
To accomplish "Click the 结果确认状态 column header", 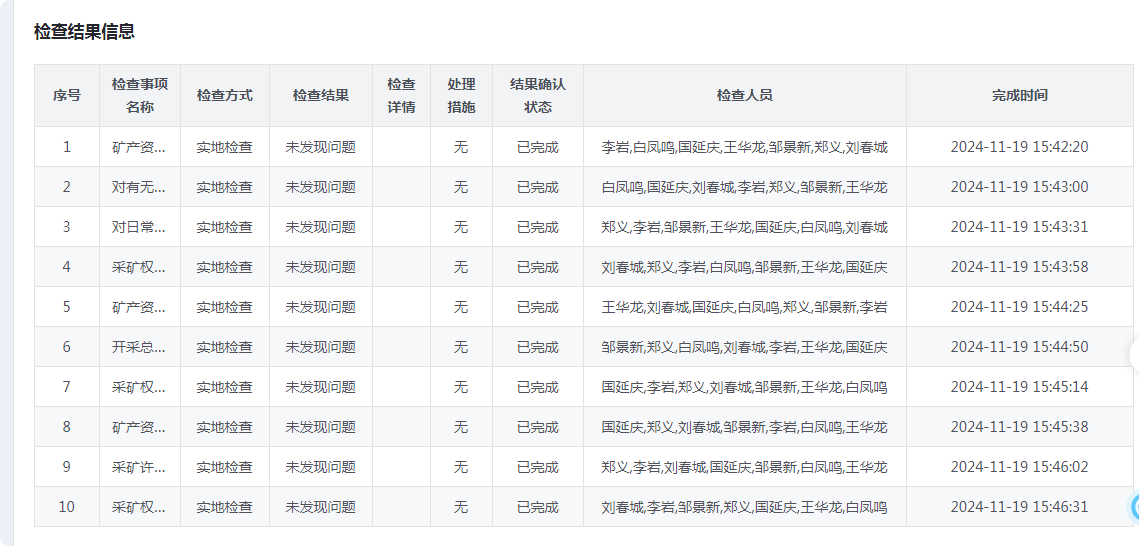I will point(538,95).
